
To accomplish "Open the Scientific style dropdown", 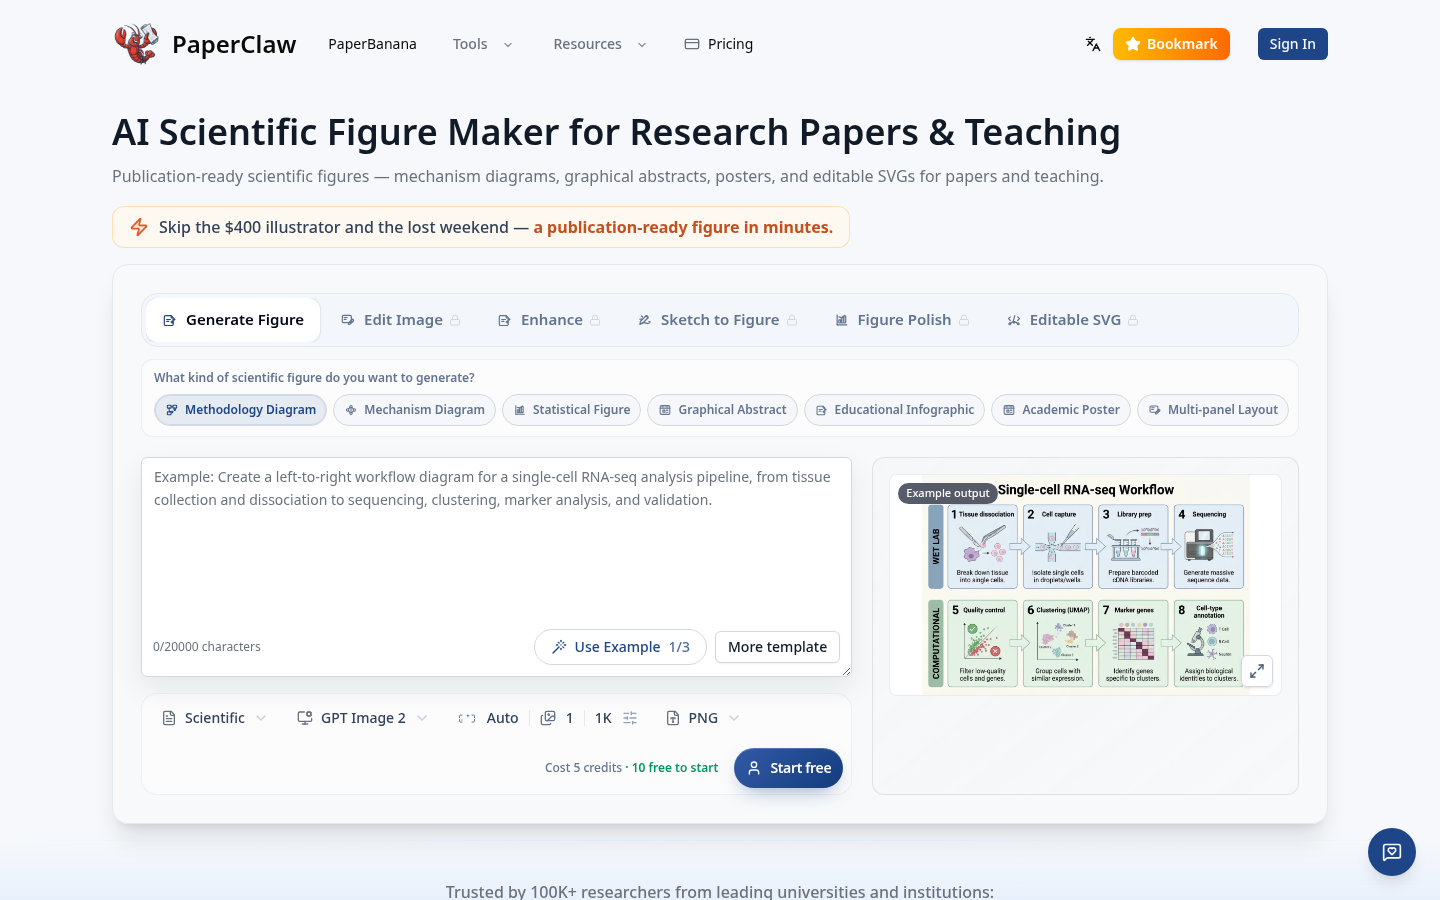I will coord(214,718).
